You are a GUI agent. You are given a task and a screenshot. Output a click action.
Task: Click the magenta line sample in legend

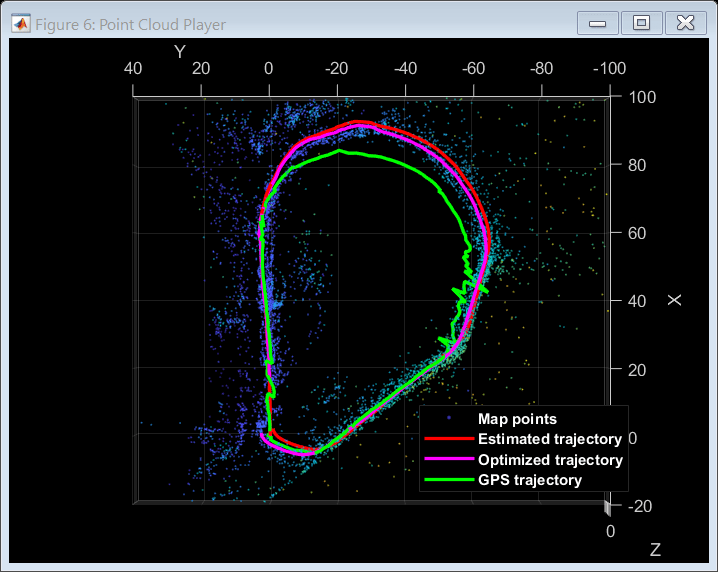[x=449, y=460]
